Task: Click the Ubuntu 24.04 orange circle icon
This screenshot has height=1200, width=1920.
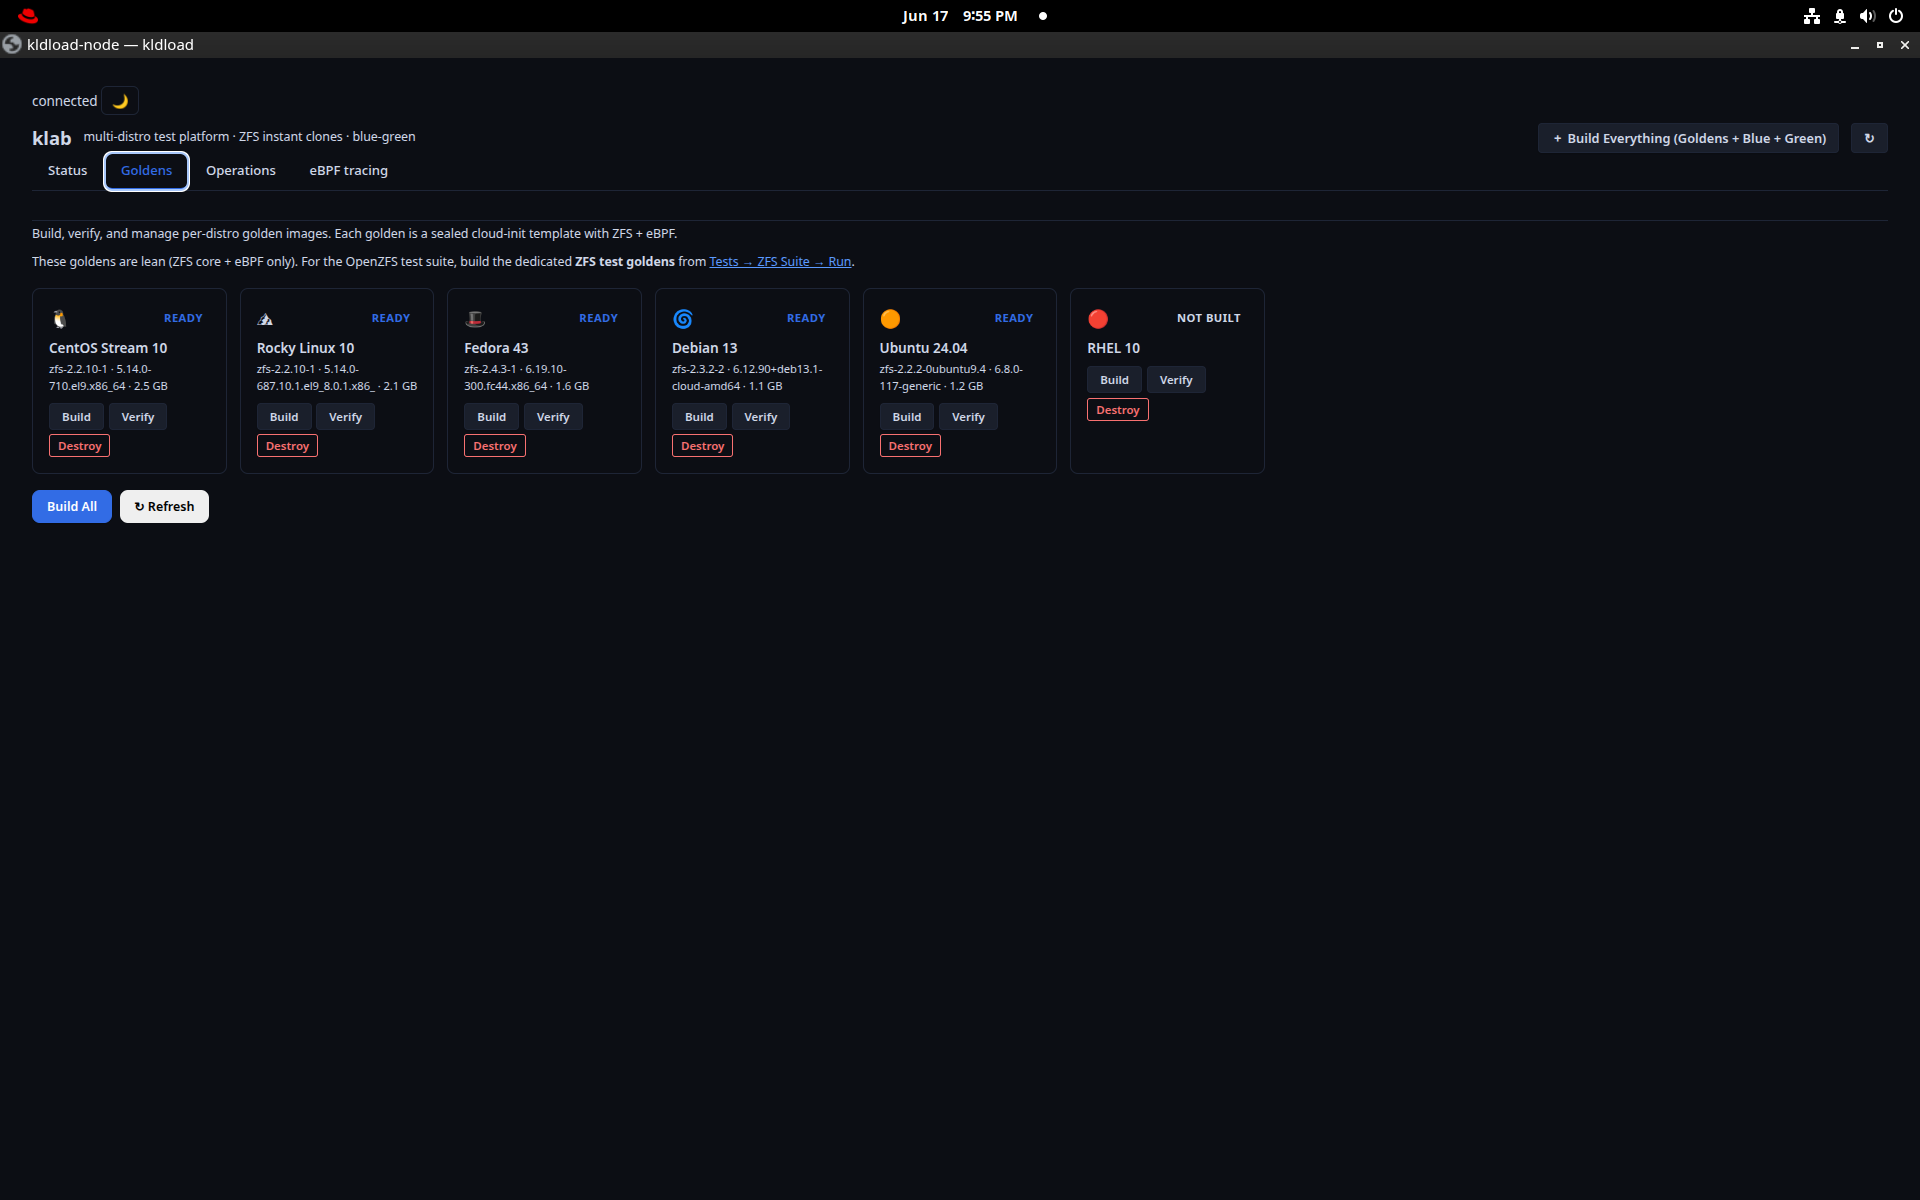Action: (x=890, y=319)
